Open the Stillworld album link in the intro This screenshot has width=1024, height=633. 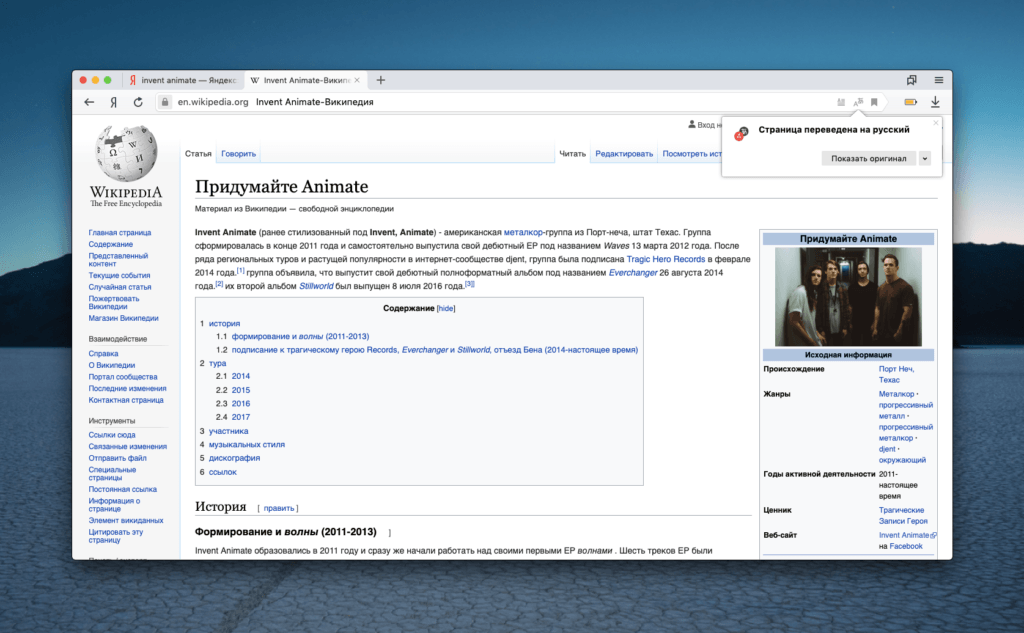[316, 286]
